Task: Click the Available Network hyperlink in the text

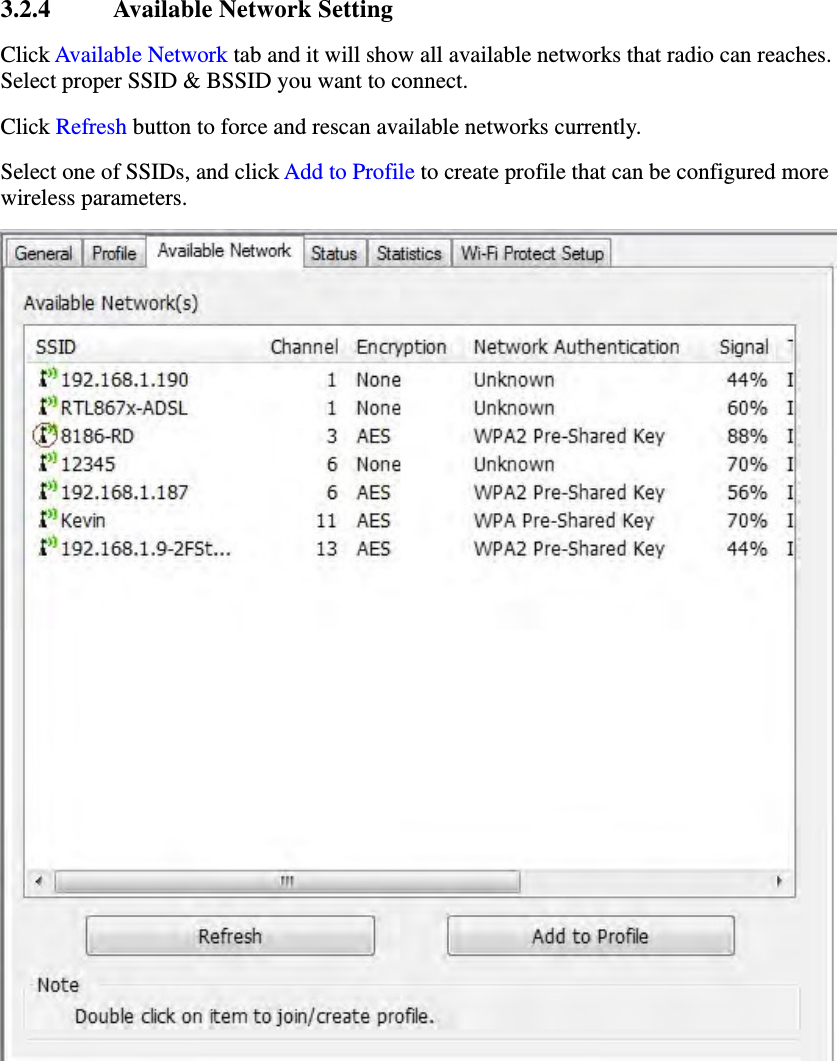Action: click(140, 55)
